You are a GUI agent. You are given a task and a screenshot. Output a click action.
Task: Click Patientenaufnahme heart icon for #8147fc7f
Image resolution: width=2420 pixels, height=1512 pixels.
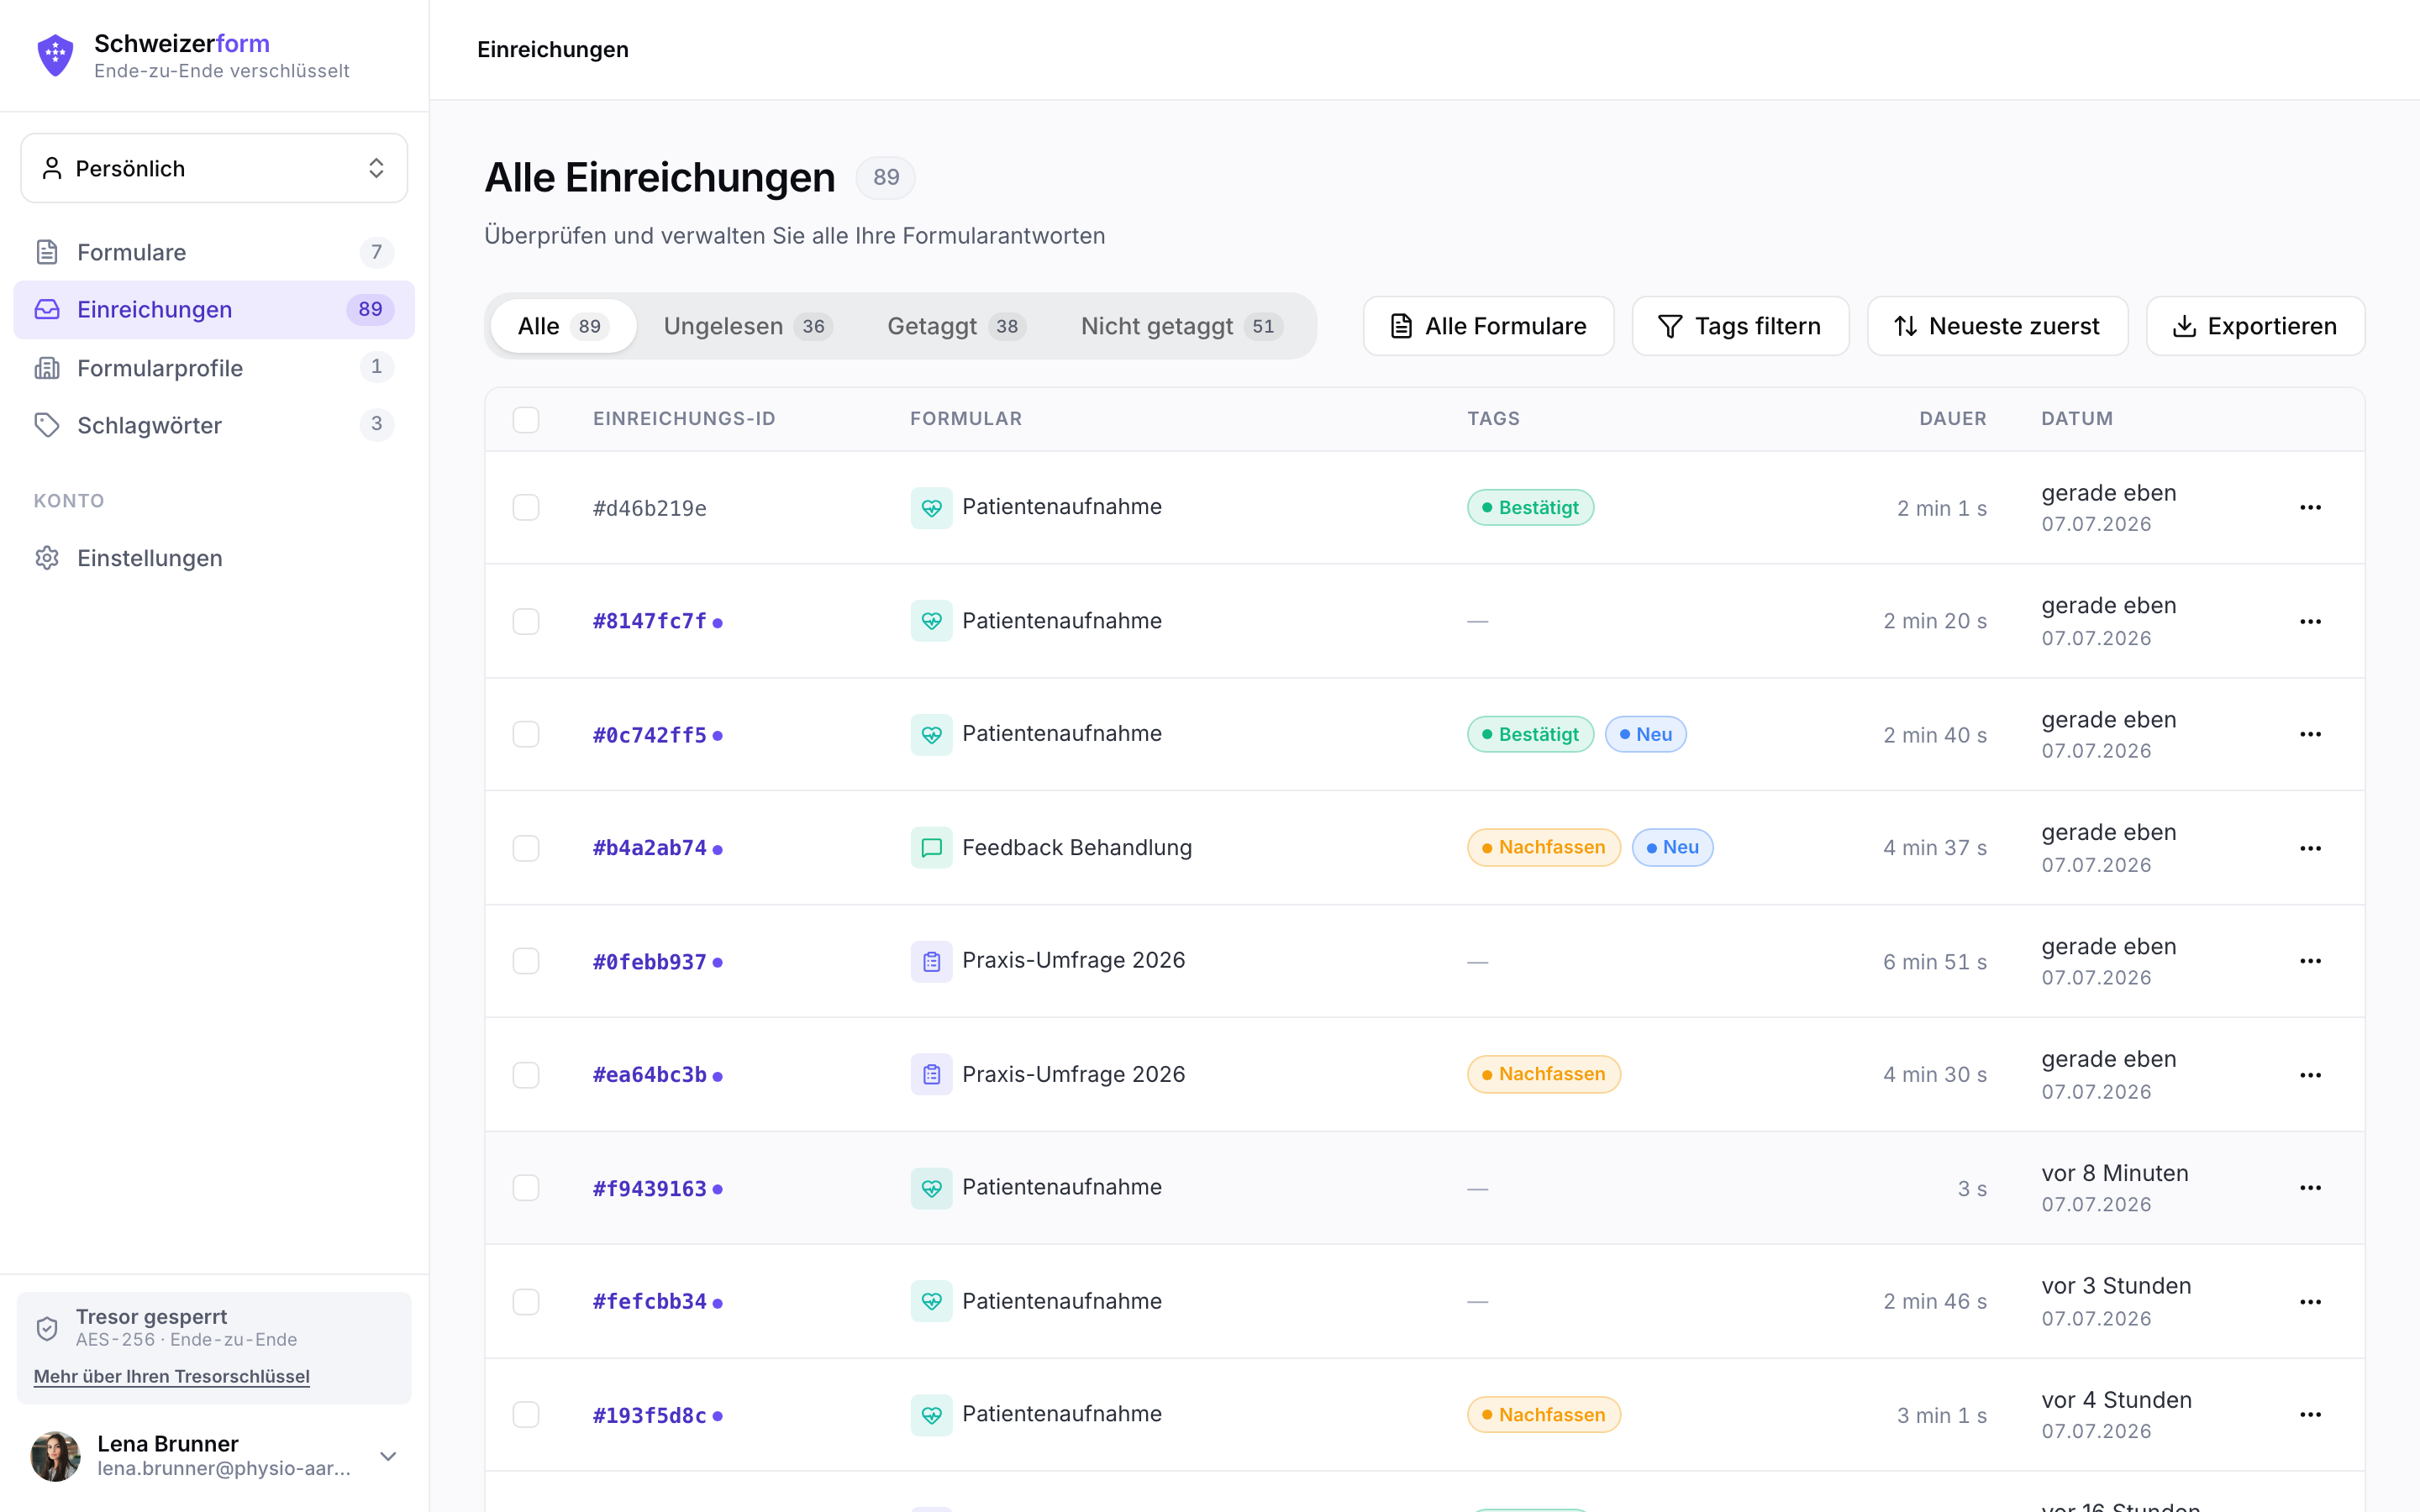click(x=931, y=621)
